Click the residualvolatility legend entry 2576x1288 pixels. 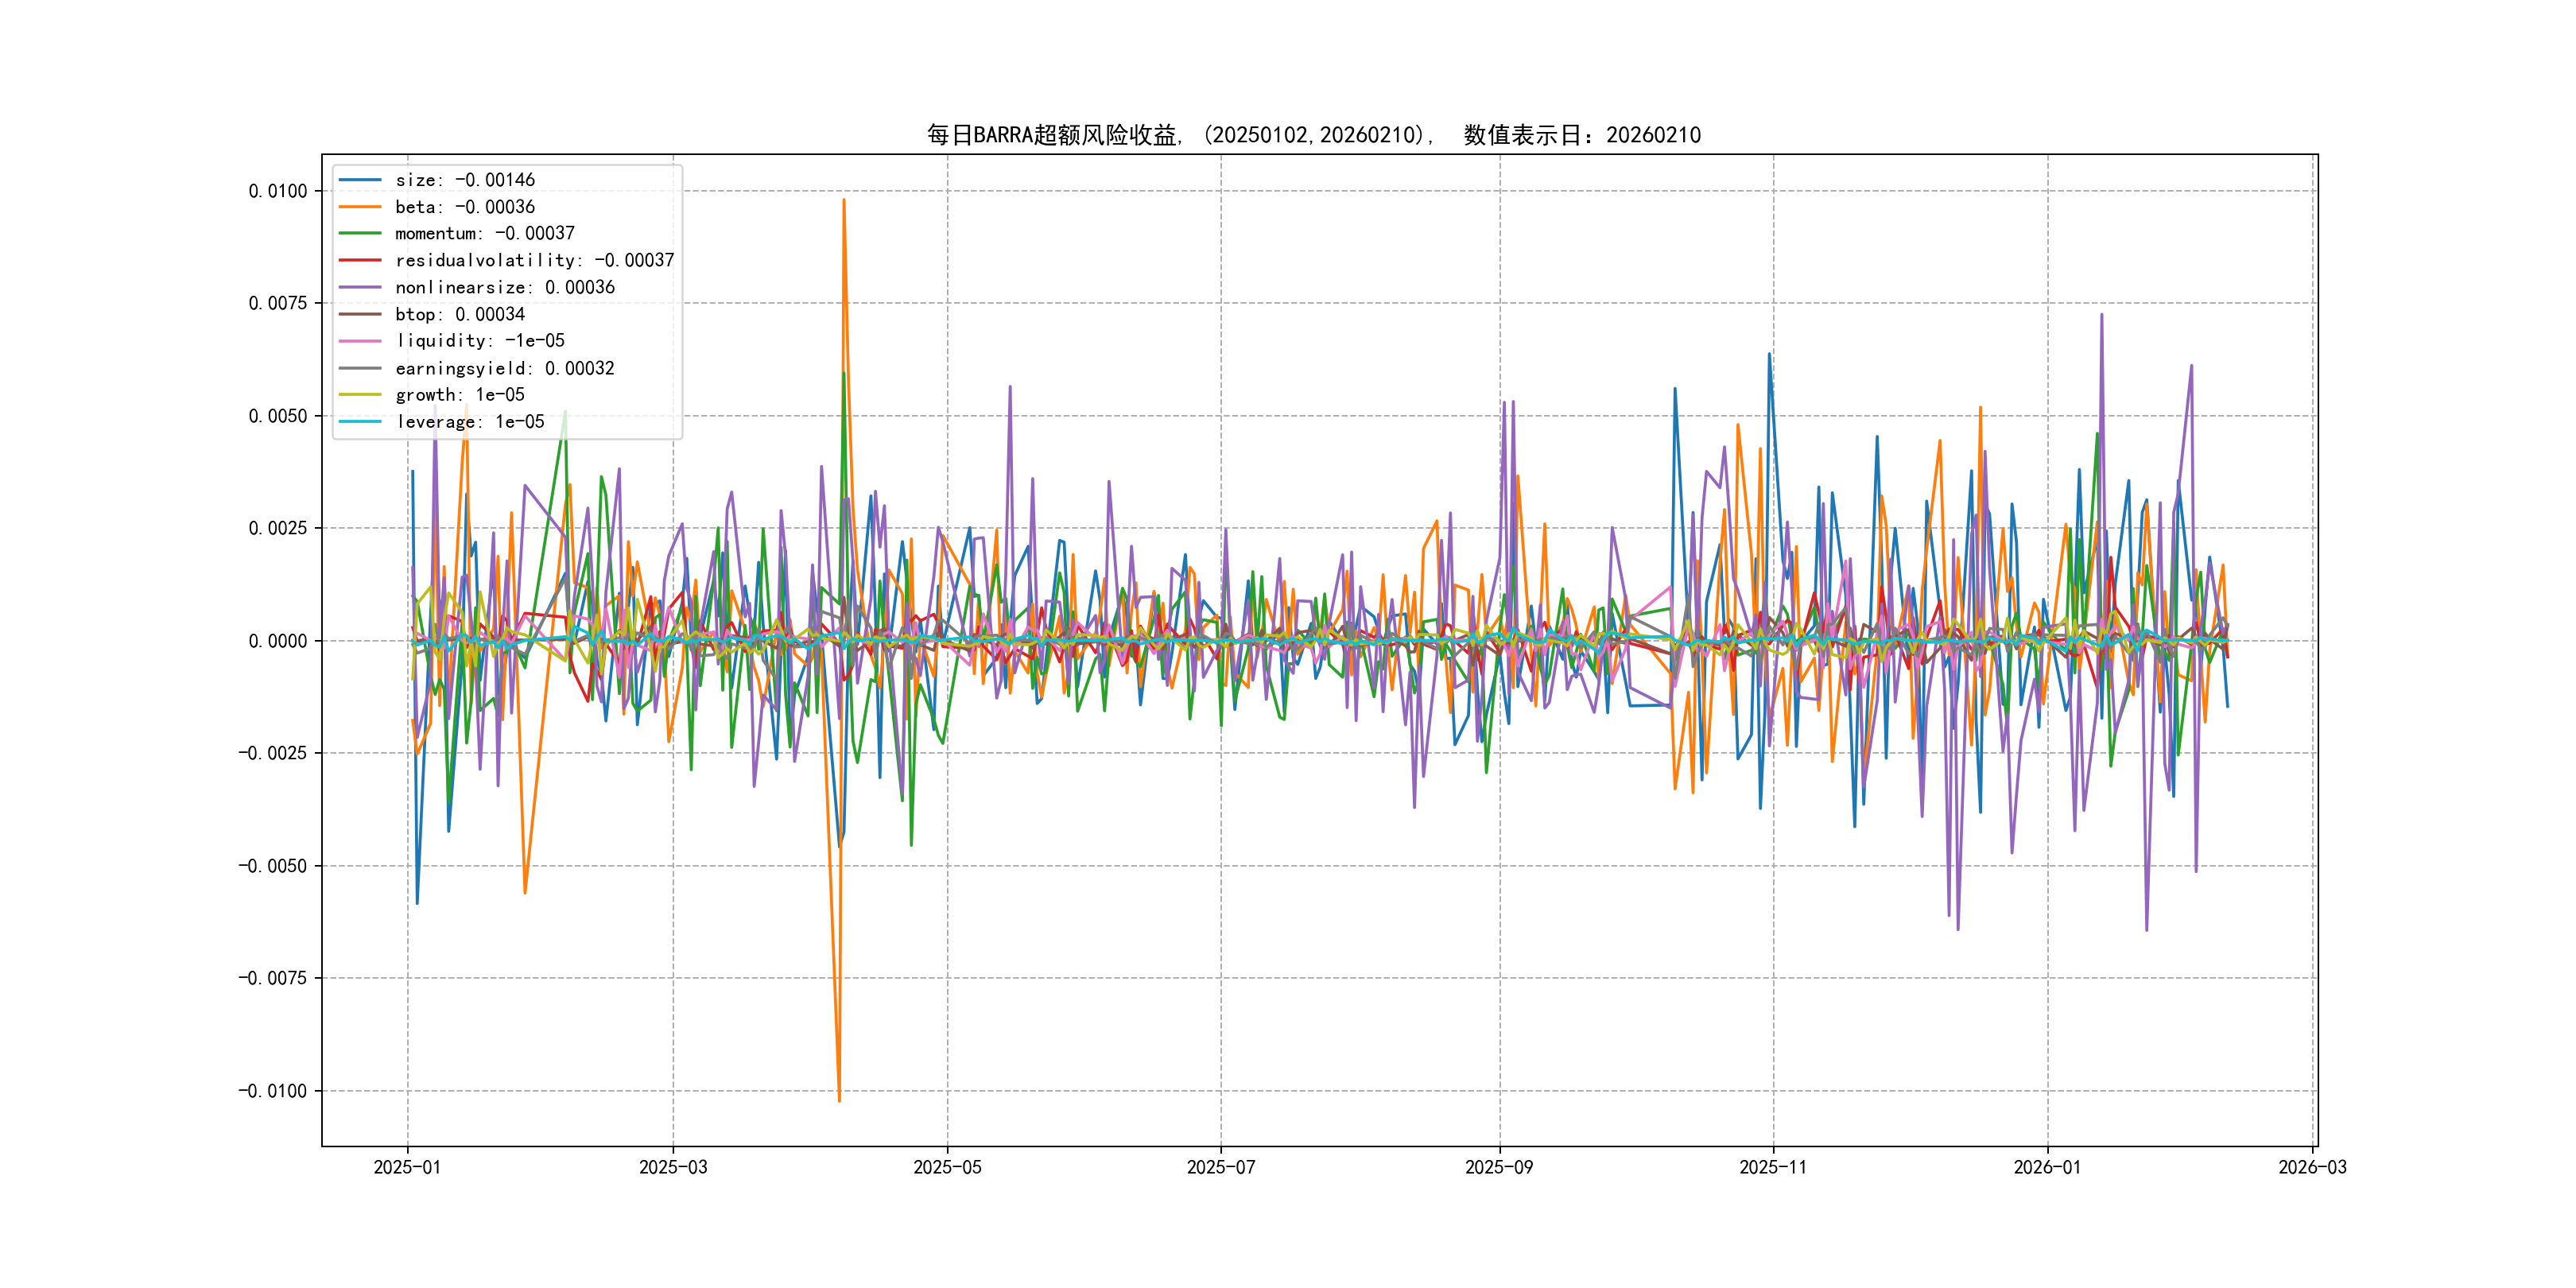534,260
